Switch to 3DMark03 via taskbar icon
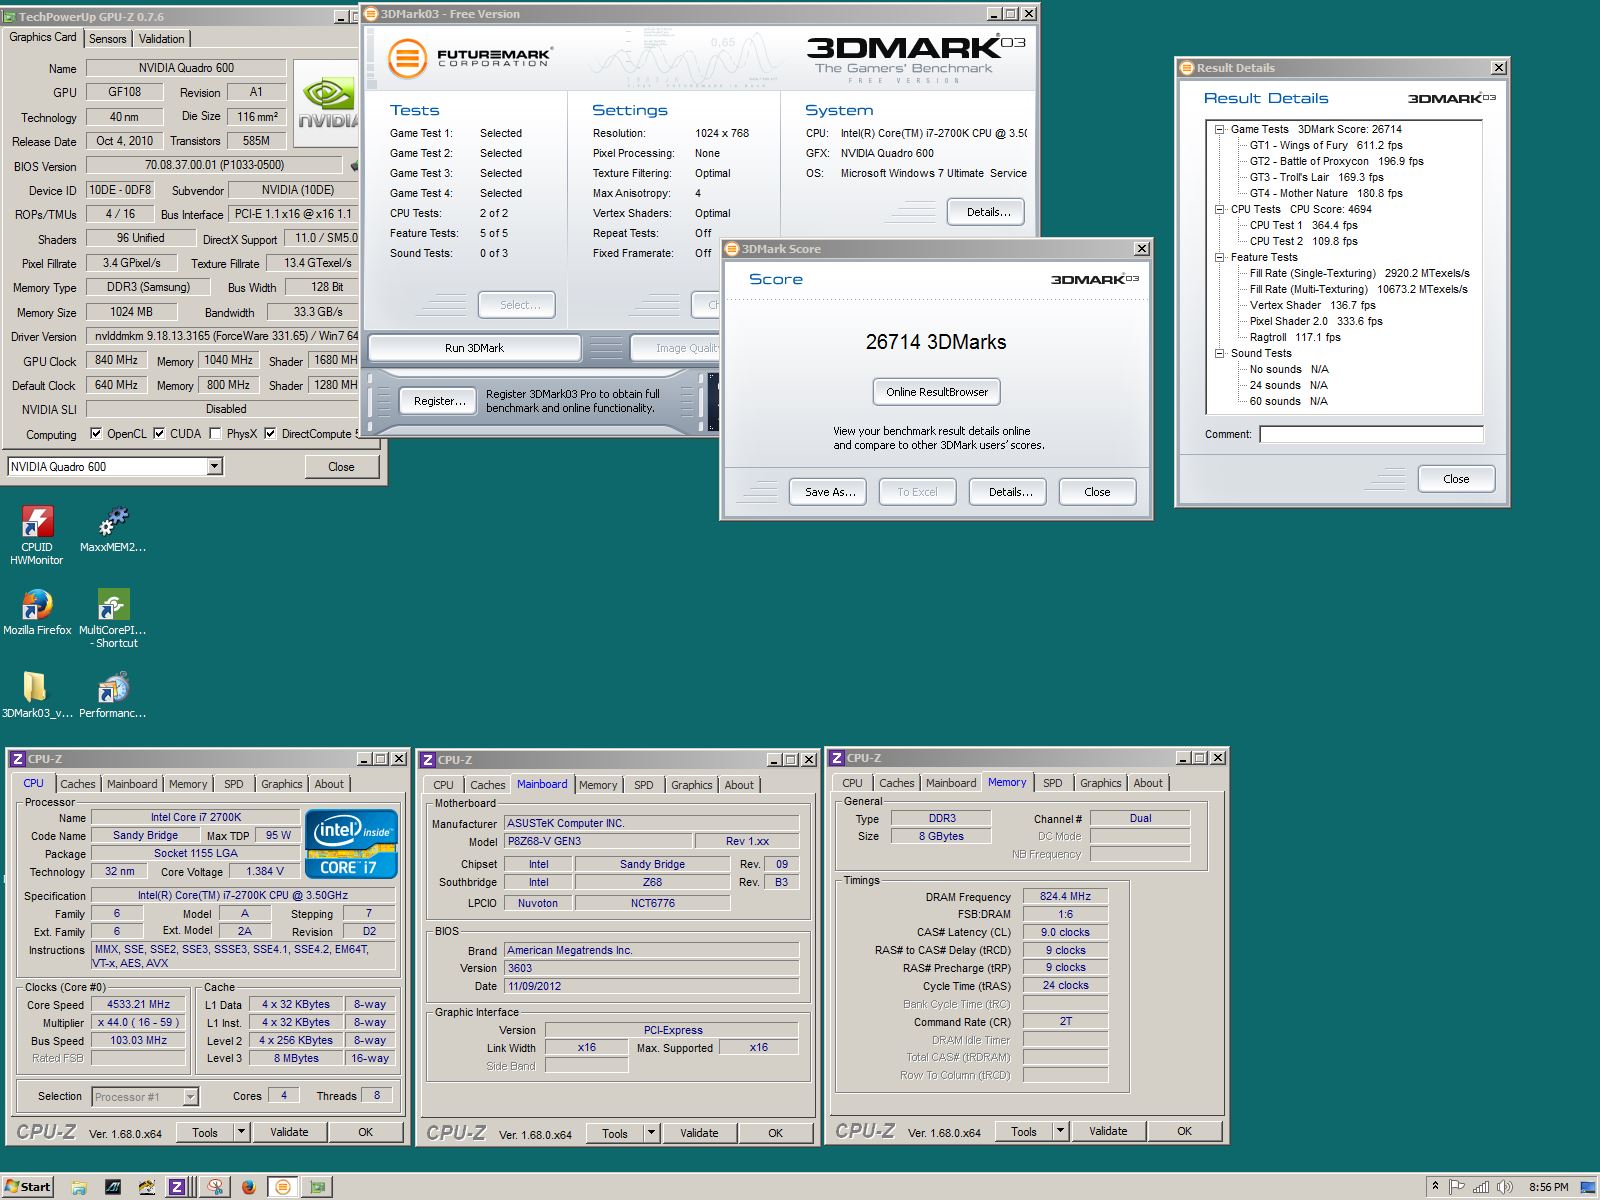Image resolution: width=1600 pixels, height=1200 pixels. [x=283, y=1187]
